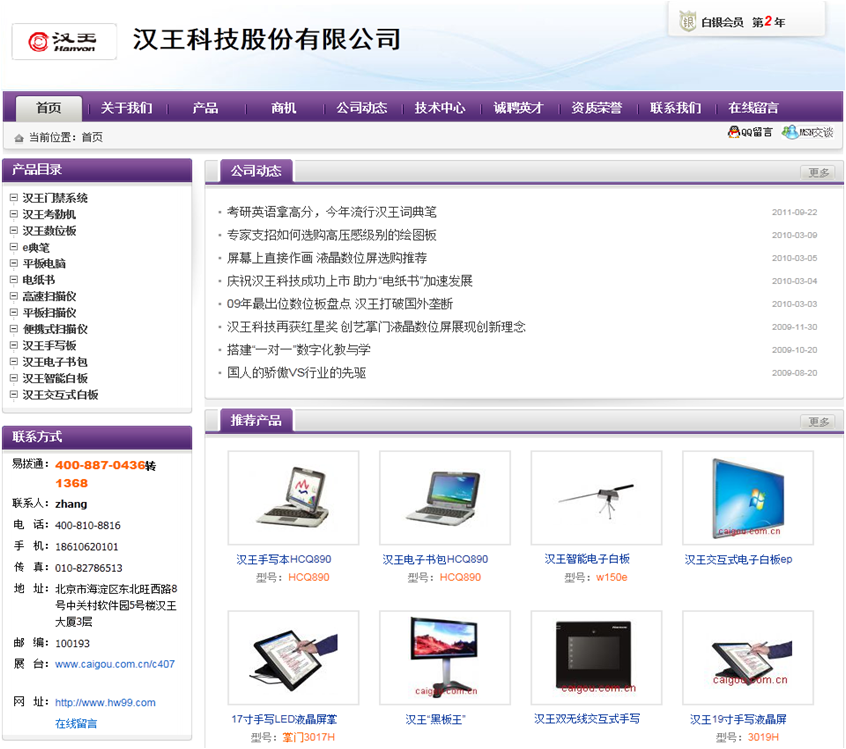This screenshot has width=846, height=749.
Task: Open QQ留言 chat icon
Action: click(x=750, y=132)
